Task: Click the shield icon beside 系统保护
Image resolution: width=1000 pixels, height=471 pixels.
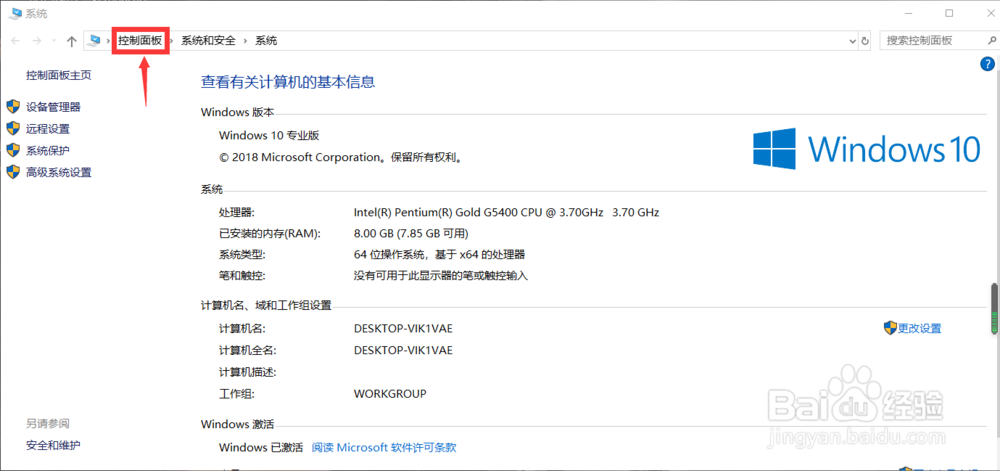Action: pos(13,150)
